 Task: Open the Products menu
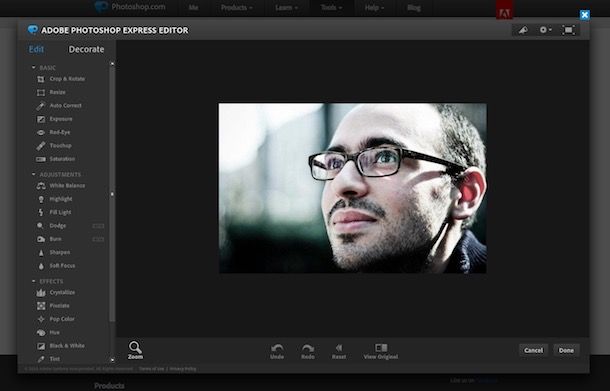pyautogui.click(x=237, y=7)
